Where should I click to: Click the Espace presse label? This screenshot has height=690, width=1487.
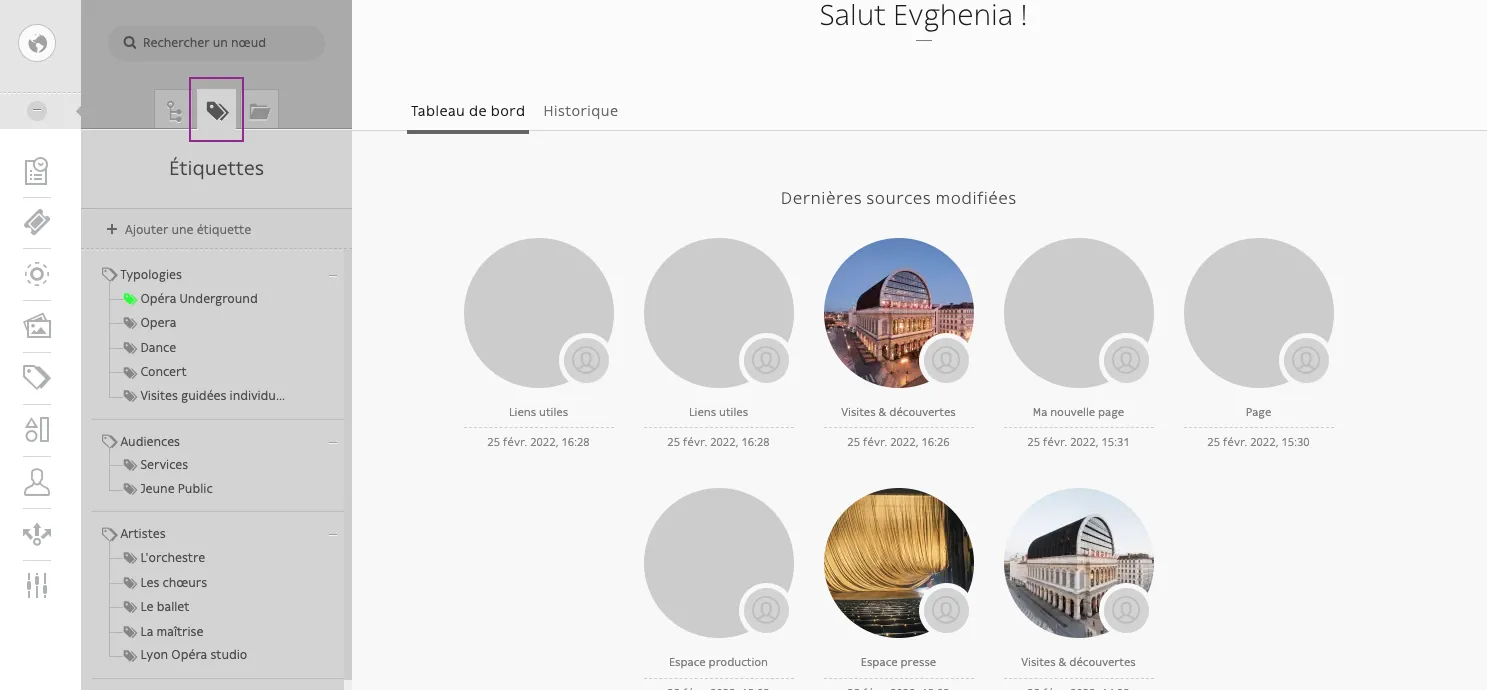(898, 662)
